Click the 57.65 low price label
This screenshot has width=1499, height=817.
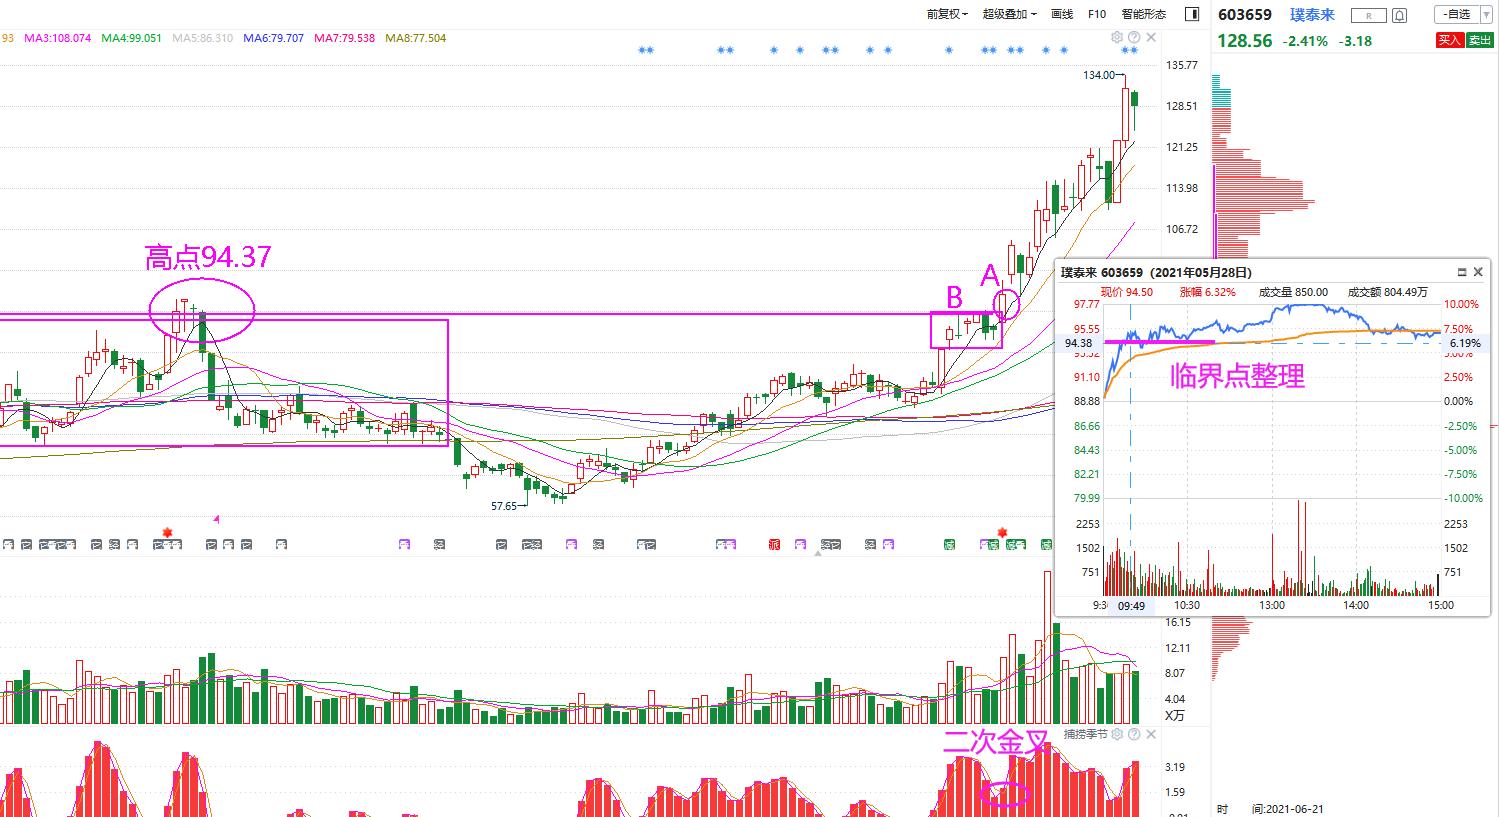click(x=504, y=506)
